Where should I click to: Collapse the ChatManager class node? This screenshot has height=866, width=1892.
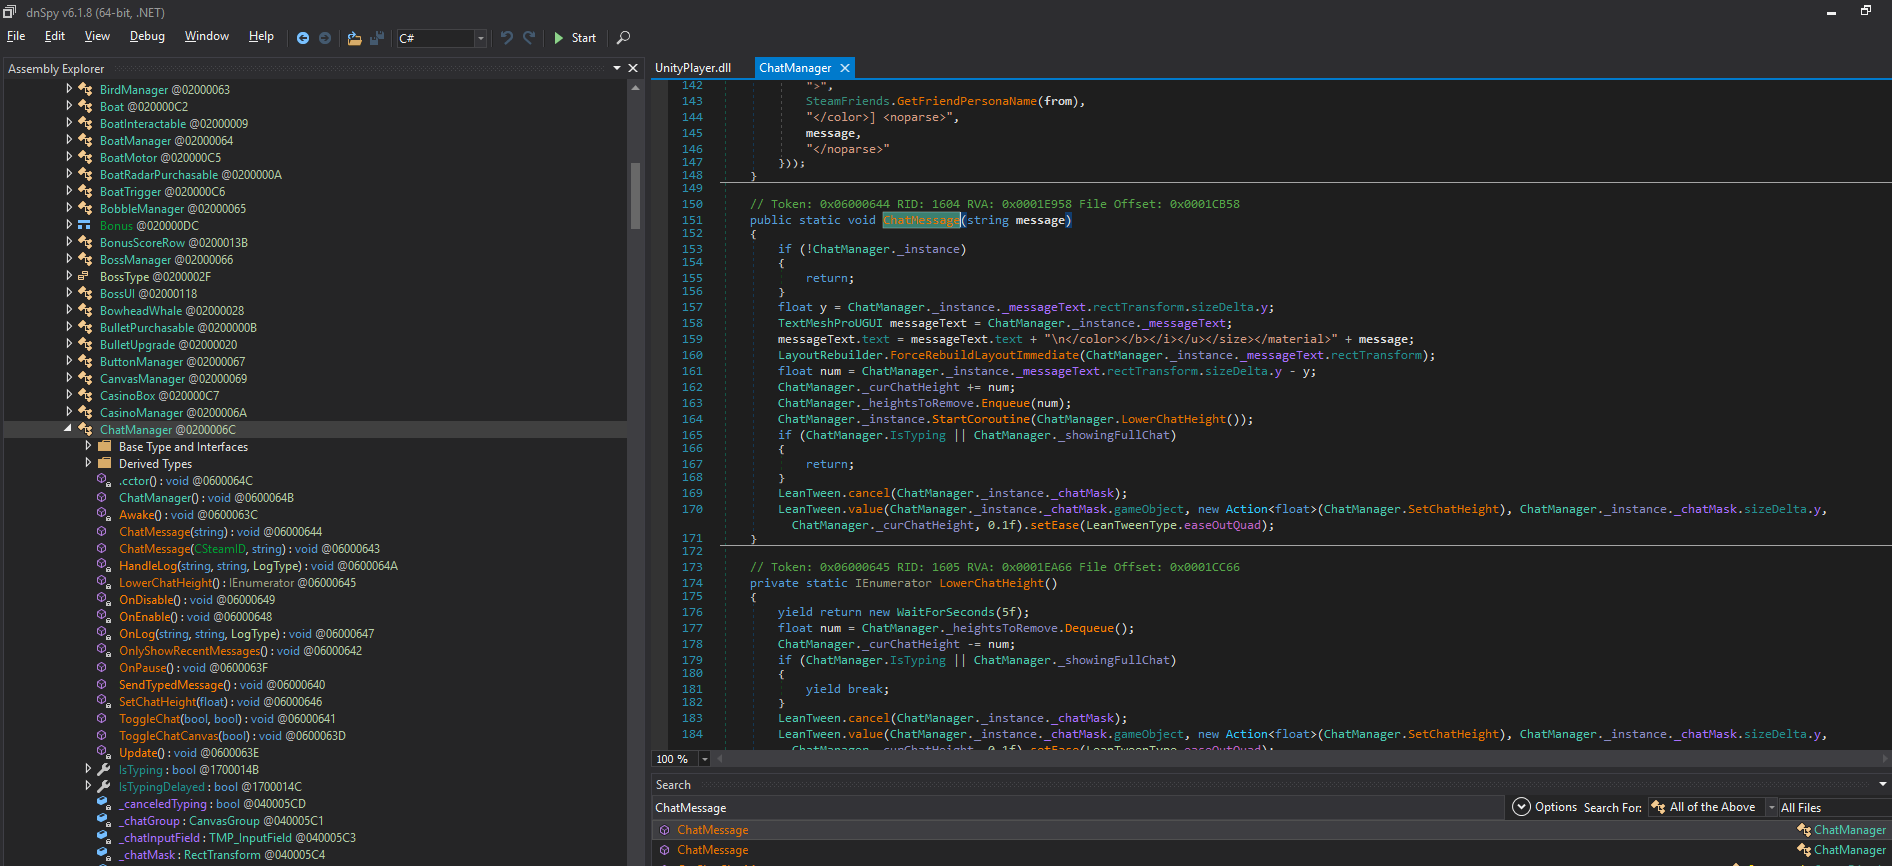click(x=68, y=429)
